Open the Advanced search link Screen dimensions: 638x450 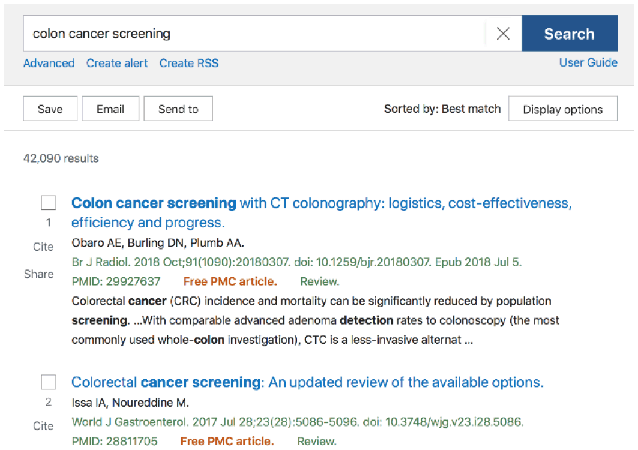pos(49,63)
